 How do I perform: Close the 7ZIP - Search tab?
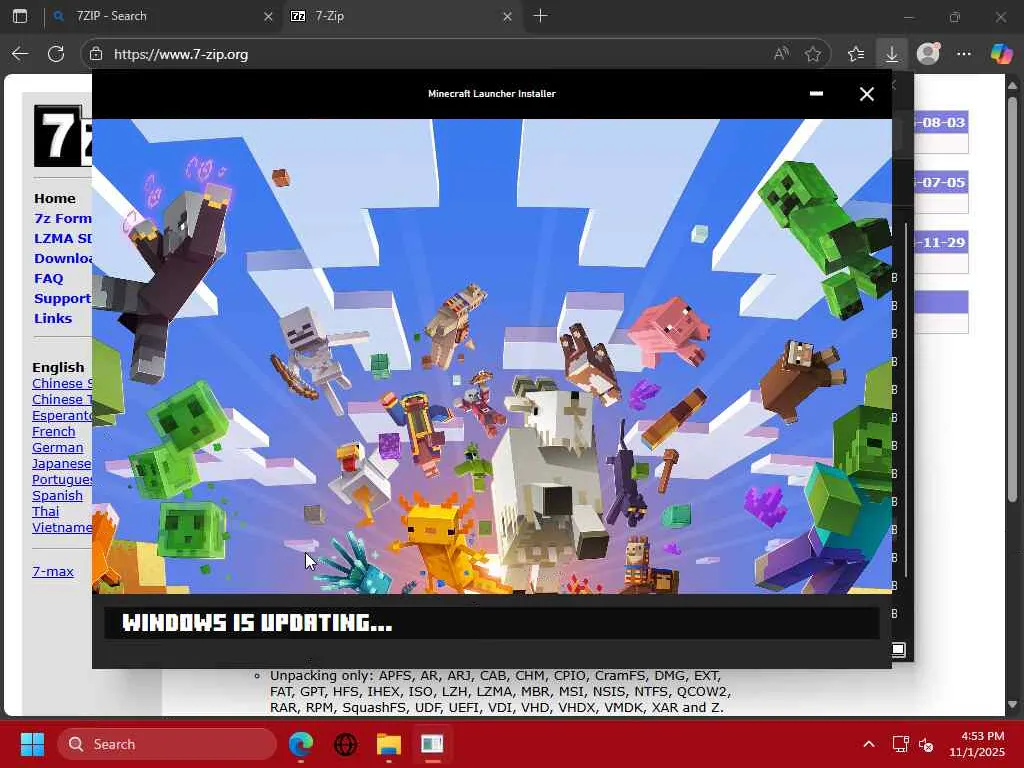pos(268,16)
